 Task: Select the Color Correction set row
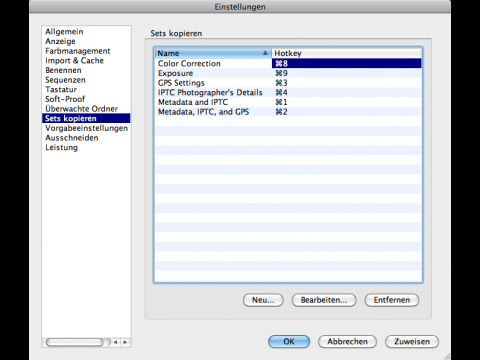tap(288, 63)
